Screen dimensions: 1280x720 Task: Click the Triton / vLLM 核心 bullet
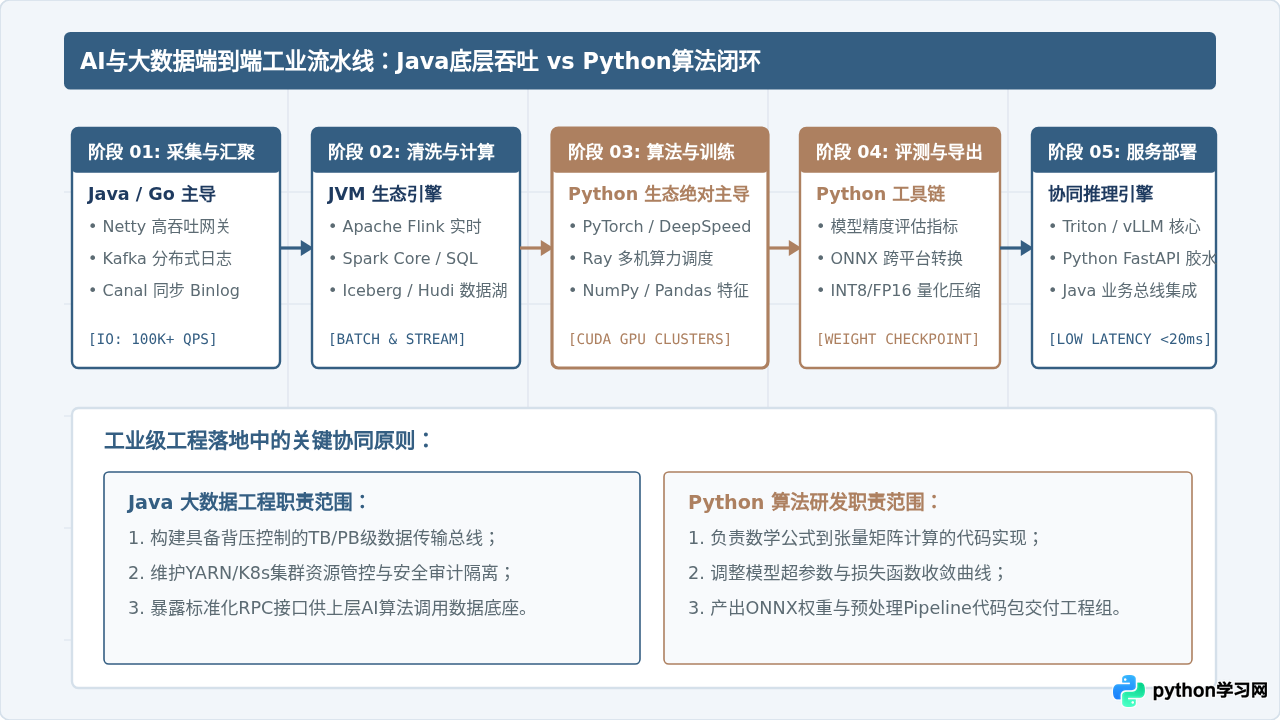(1124, 227)
